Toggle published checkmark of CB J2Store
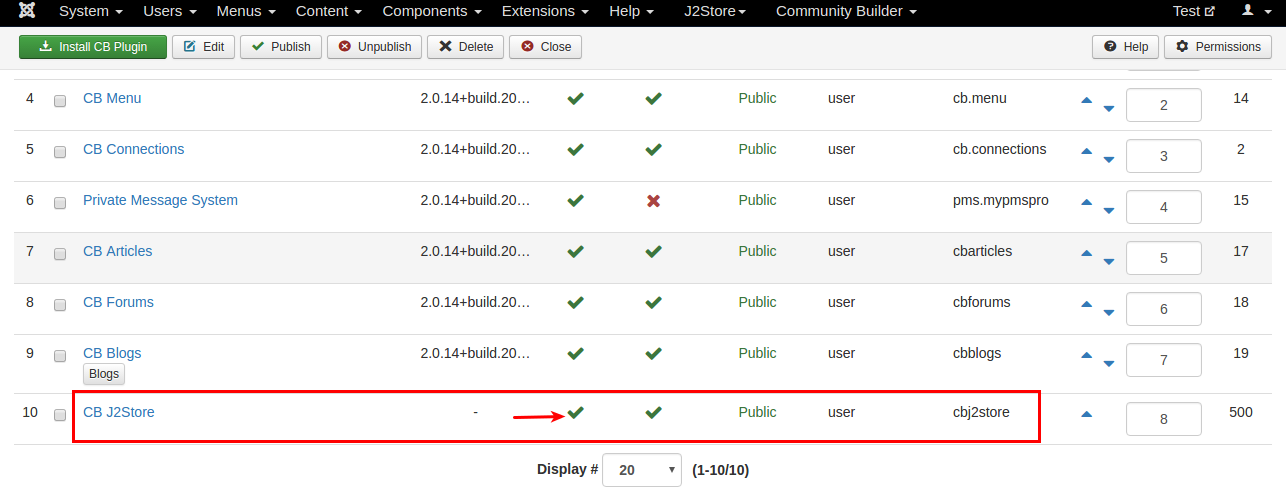Image resolution: width=1286 pixels, height=493 pixels. point(575,412)
